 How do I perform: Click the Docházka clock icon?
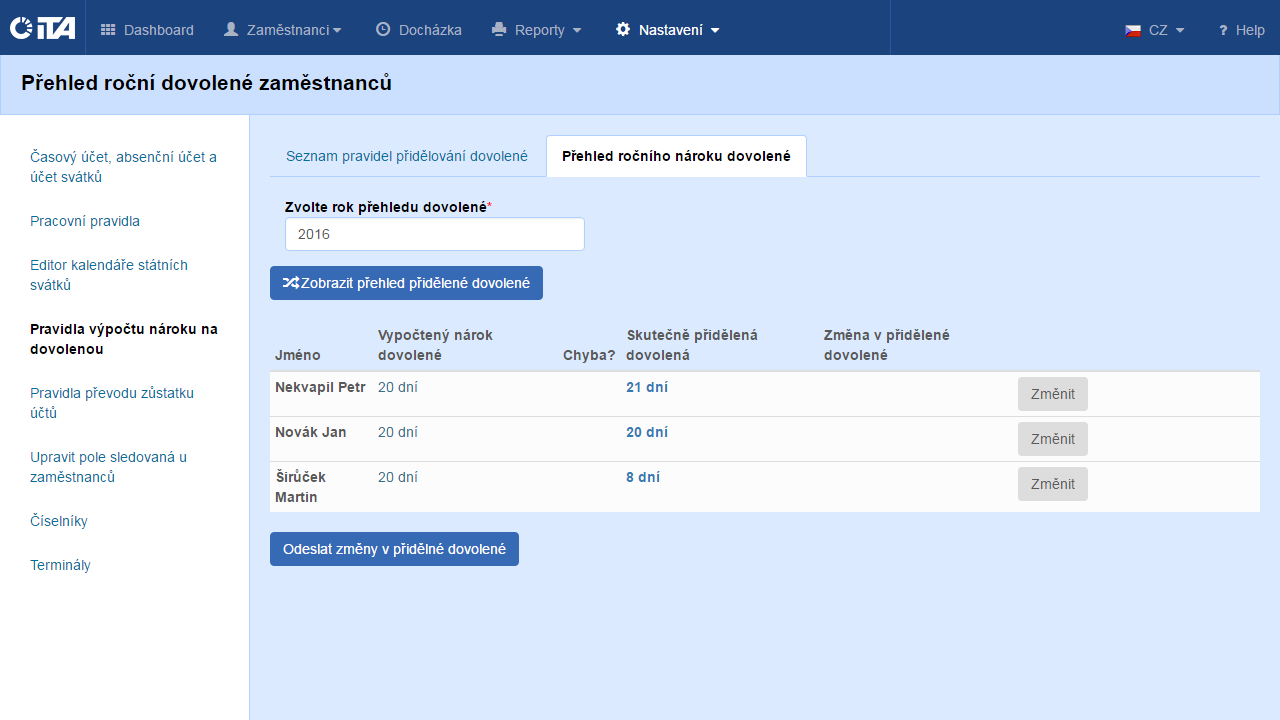pos(383,30)
